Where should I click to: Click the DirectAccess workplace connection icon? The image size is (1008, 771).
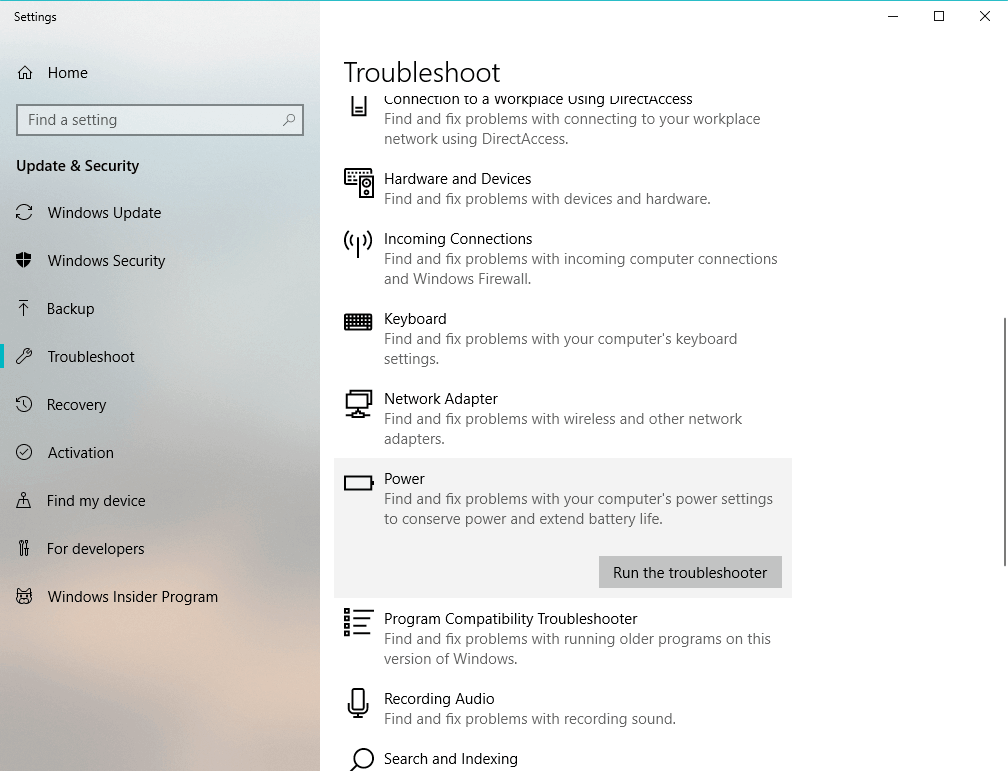(x=359, y=105)
